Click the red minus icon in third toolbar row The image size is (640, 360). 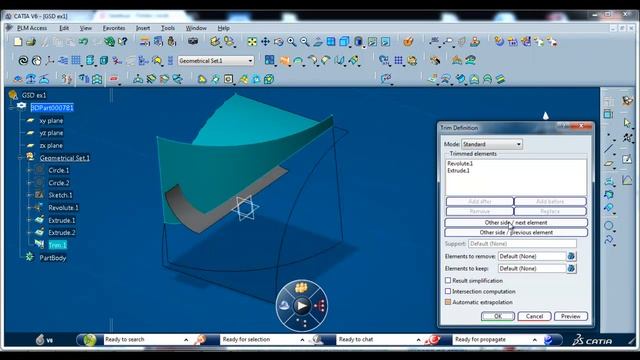(114, 79)
